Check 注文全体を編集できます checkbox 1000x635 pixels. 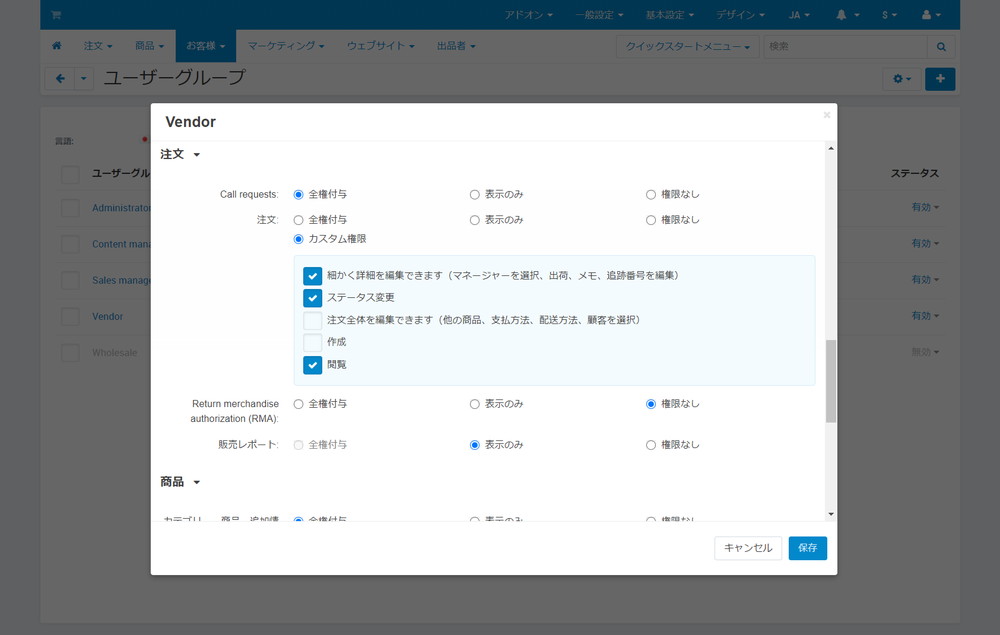[x=312, y=320]
